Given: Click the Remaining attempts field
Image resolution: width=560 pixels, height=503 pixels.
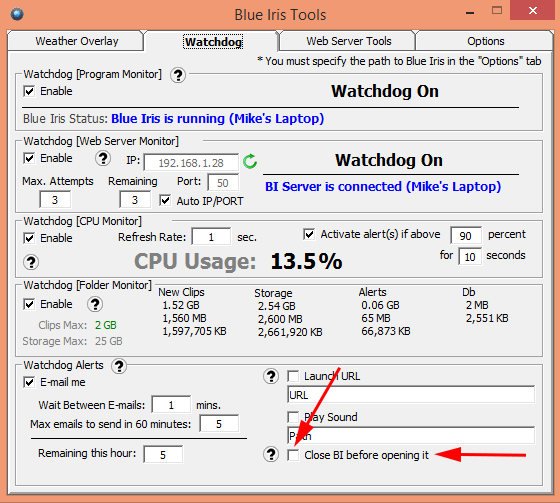Looking at the screenshot, I should click(x=135, y=200).
